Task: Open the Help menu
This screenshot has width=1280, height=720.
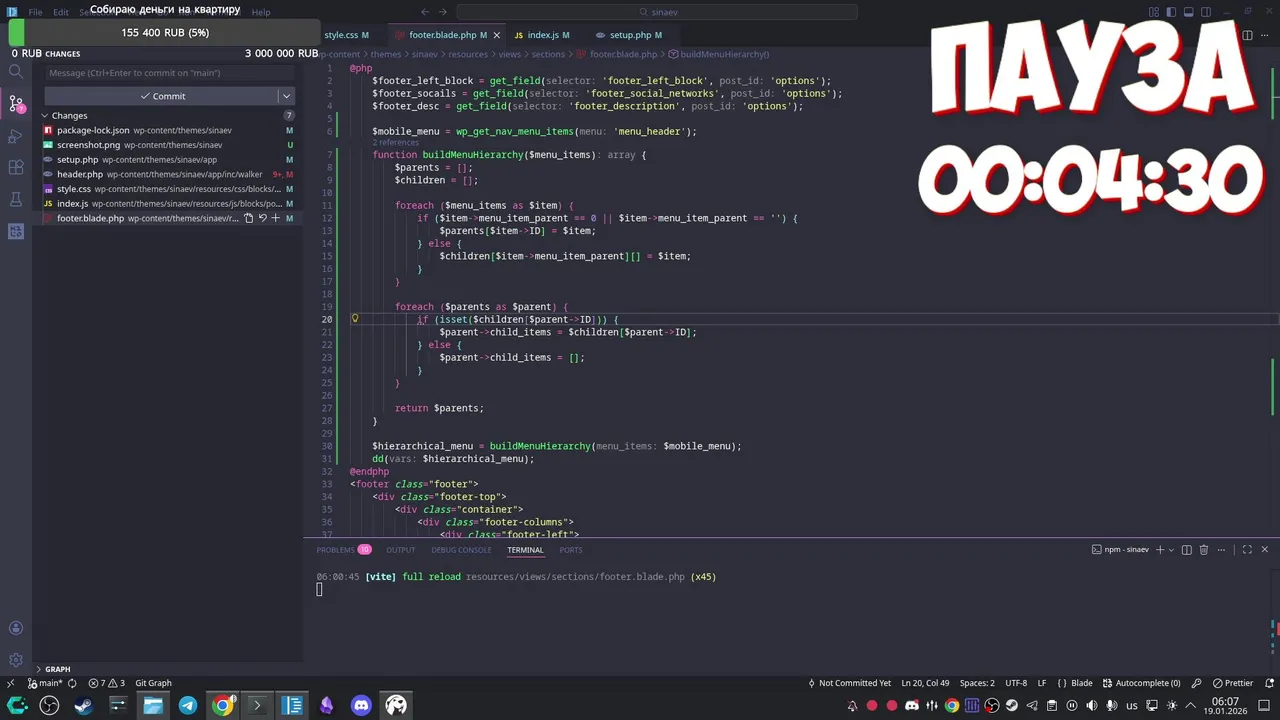Action: (x=261, y=12)
